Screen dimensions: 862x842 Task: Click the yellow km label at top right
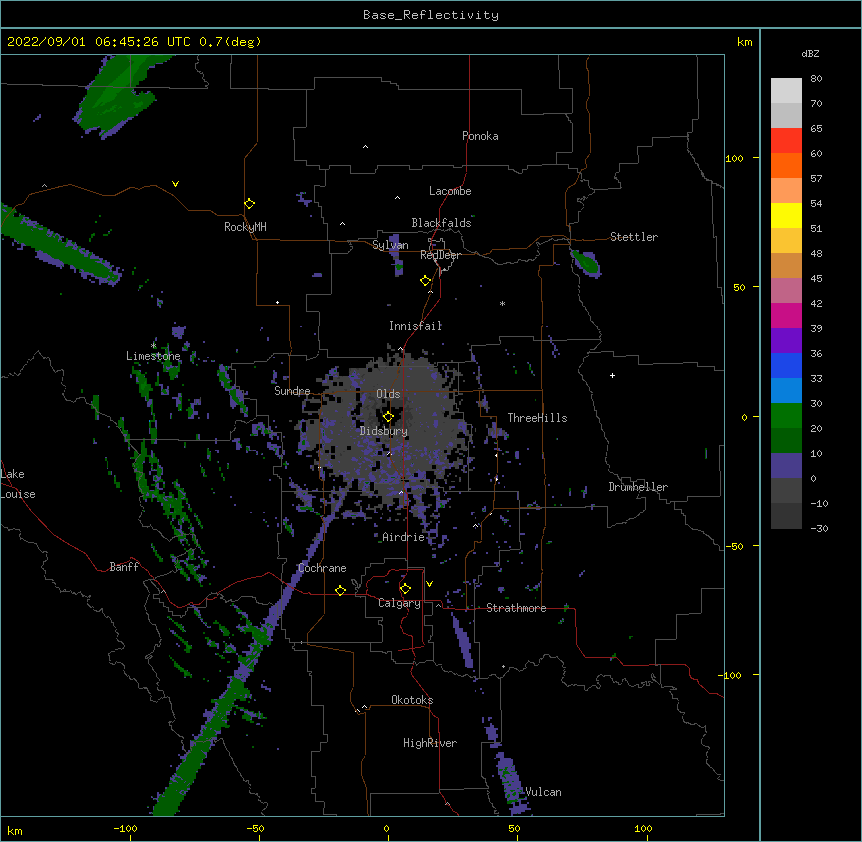coord(744,42)
